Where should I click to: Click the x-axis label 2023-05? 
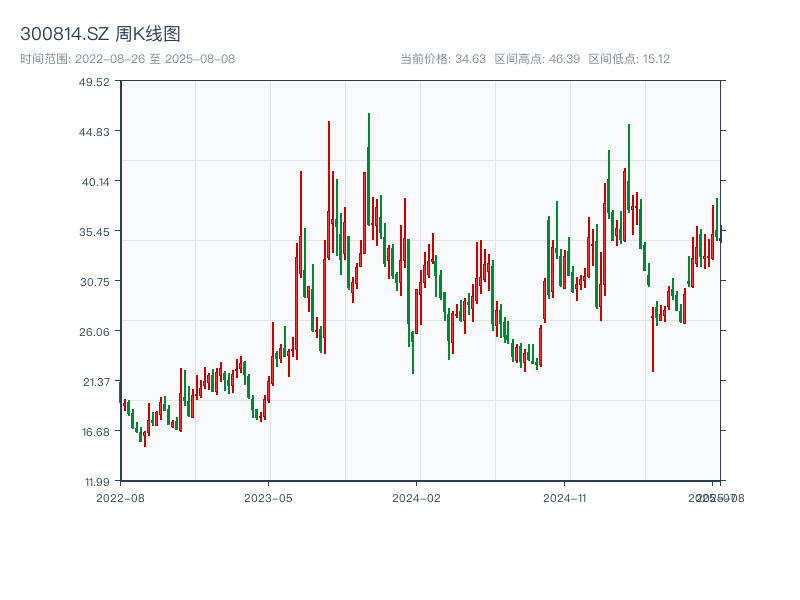coord(268,498)
